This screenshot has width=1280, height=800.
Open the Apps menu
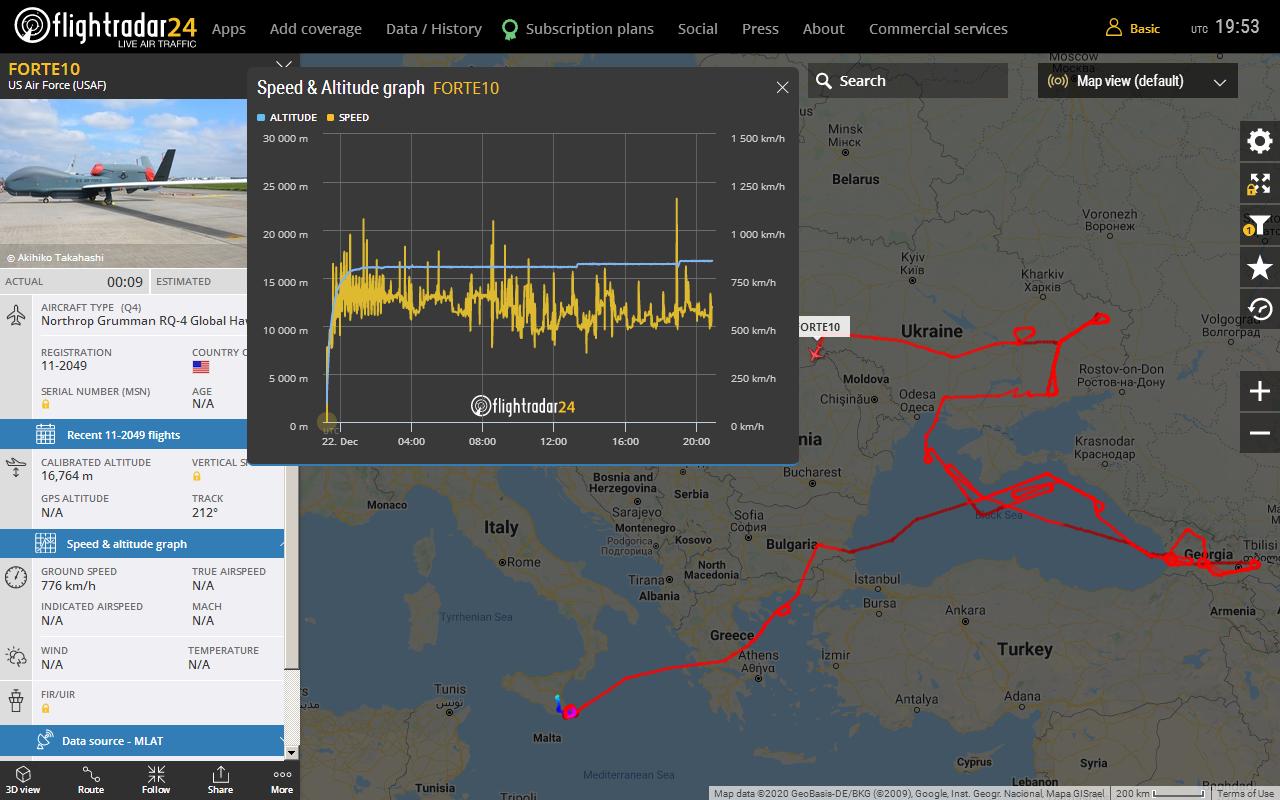click(x=229, y=29)
